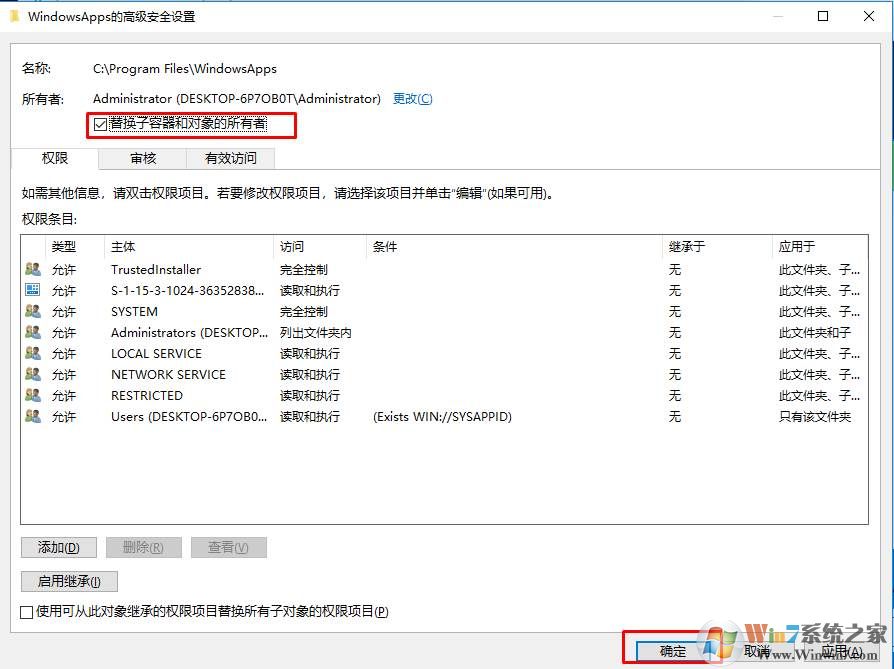Maximize the advanced security settings window

click(x=823, y=16)
